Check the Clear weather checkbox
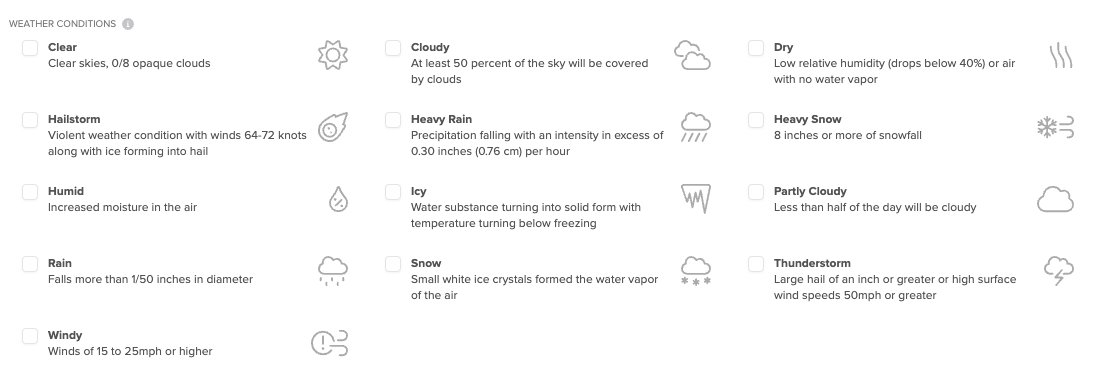1104x386 pixels. pos(30,48)
